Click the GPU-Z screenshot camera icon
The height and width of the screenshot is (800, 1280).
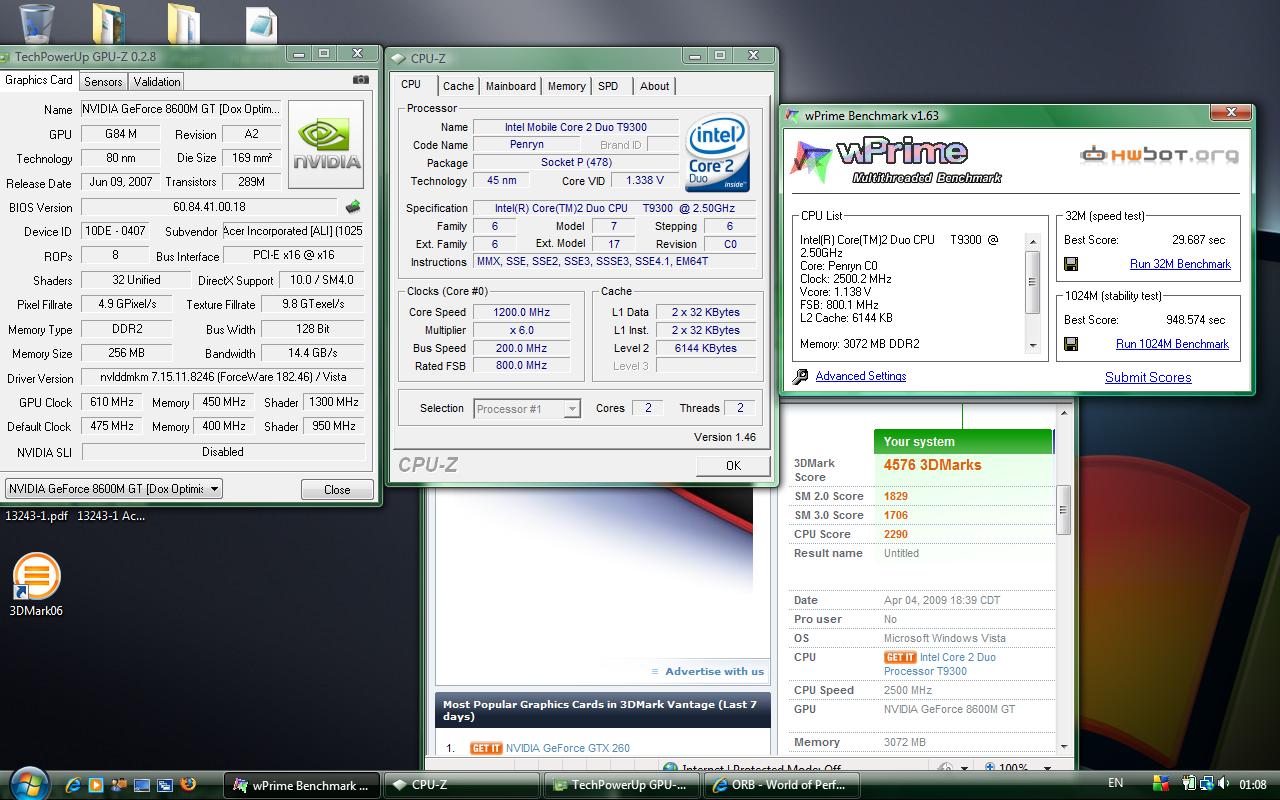pyautogui.click(x=361, y=80)
